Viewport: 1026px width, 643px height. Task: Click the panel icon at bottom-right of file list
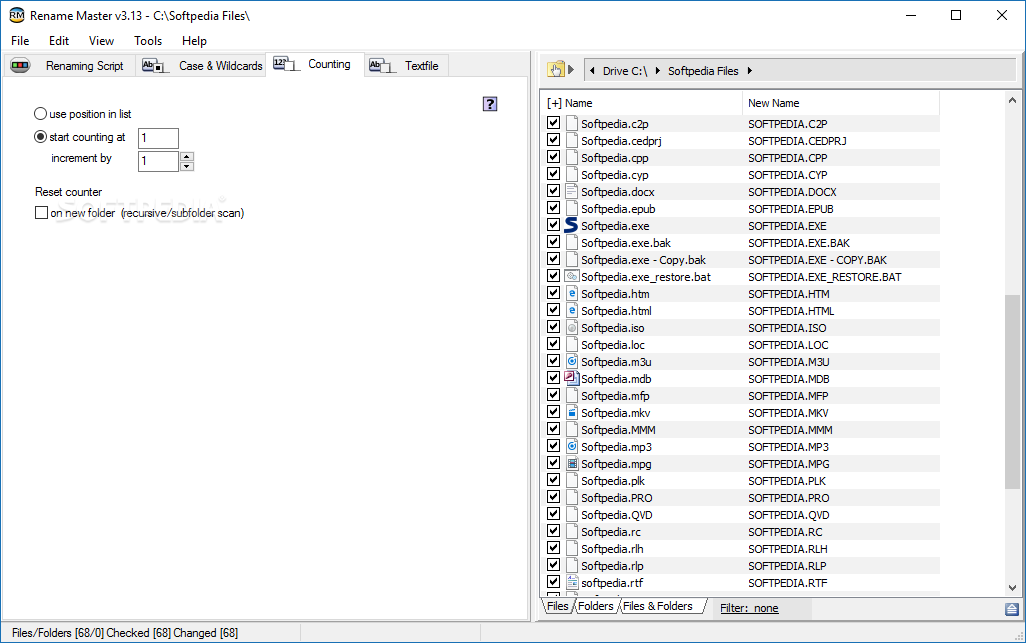click(1012, 609)
